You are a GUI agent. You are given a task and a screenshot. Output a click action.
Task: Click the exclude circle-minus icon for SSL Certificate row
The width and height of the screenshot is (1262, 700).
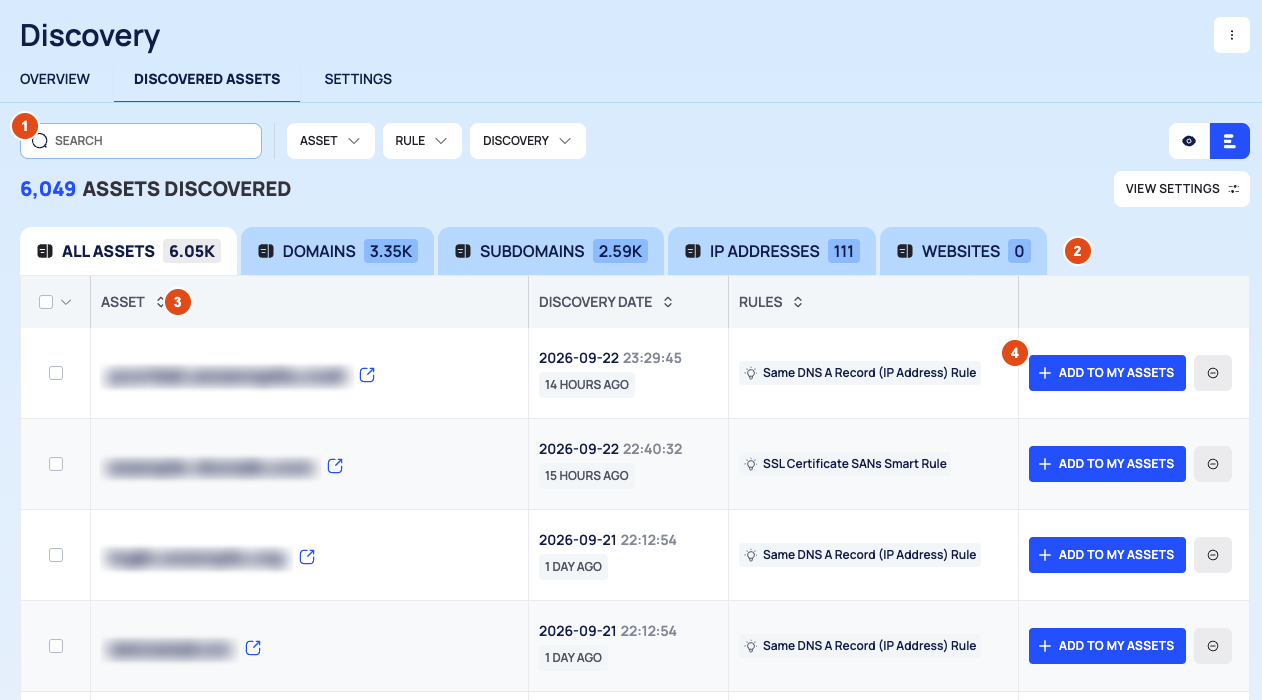click(x=1213, y=464)
